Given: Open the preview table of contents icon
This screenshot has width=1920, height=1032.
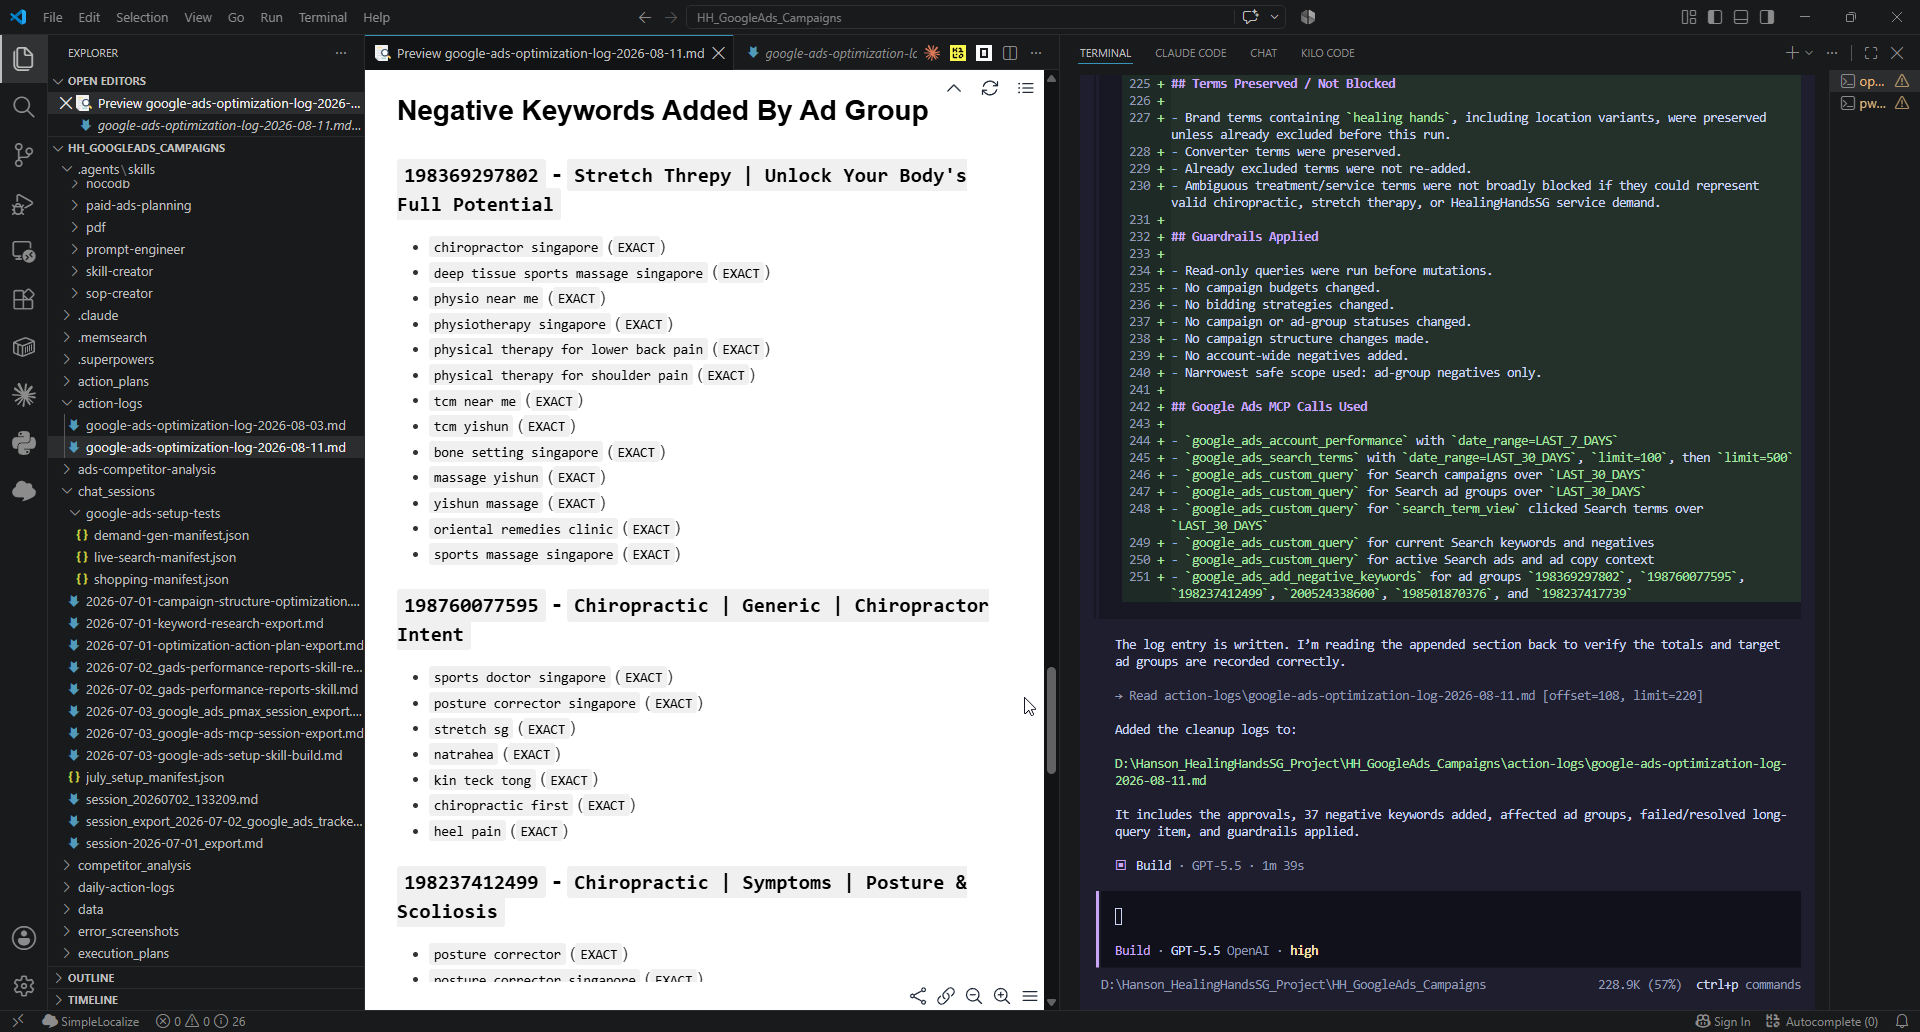Looking at the screenshot, I should (x=1026, y=88).
